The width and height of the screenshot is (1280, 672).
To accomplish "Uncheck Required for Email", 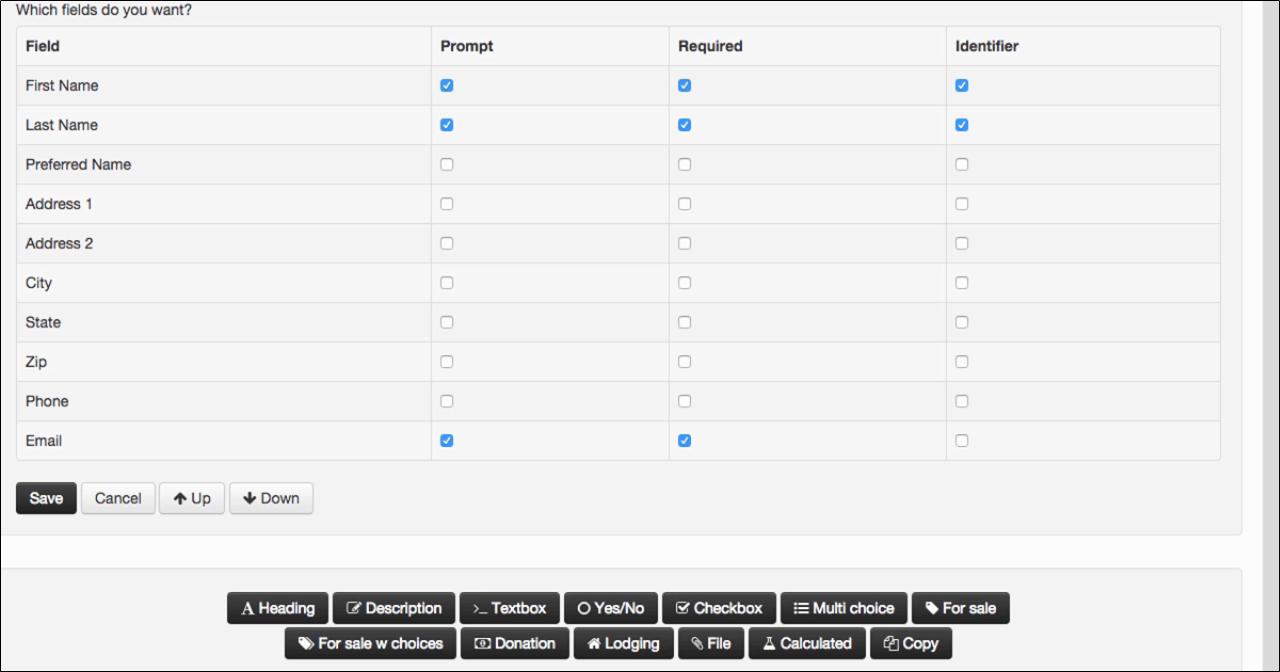I will tap(684, 440).
